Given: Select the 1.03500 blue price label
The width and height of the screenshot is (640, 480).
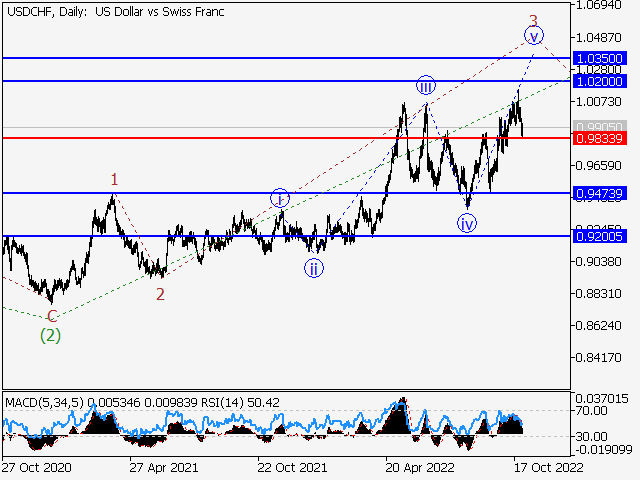Looking at the screenshot, I should point(600,58).
